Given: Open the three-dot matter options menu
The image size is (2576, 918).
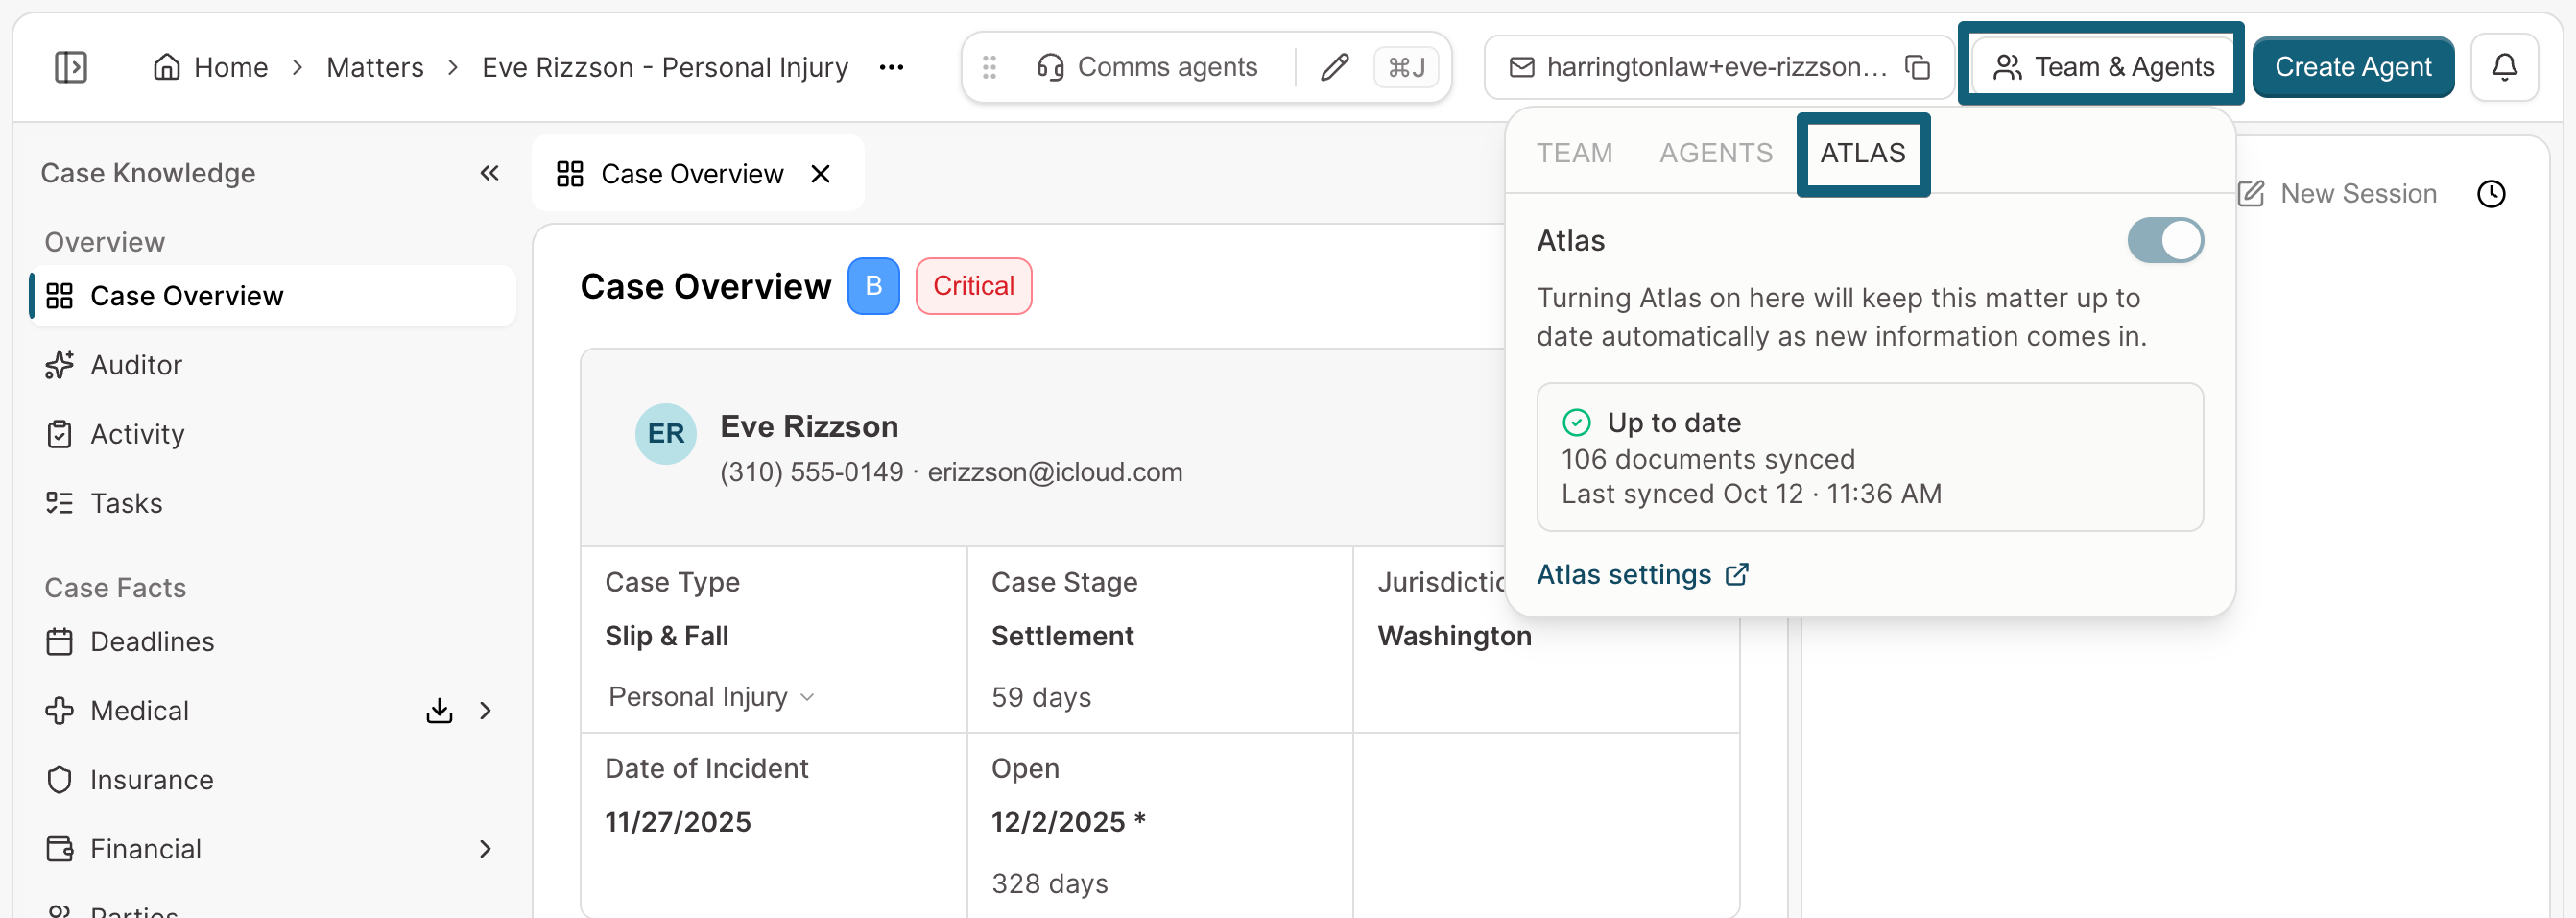Looking at the screenshot, I should pyautogui.click(x=891, y=67).
